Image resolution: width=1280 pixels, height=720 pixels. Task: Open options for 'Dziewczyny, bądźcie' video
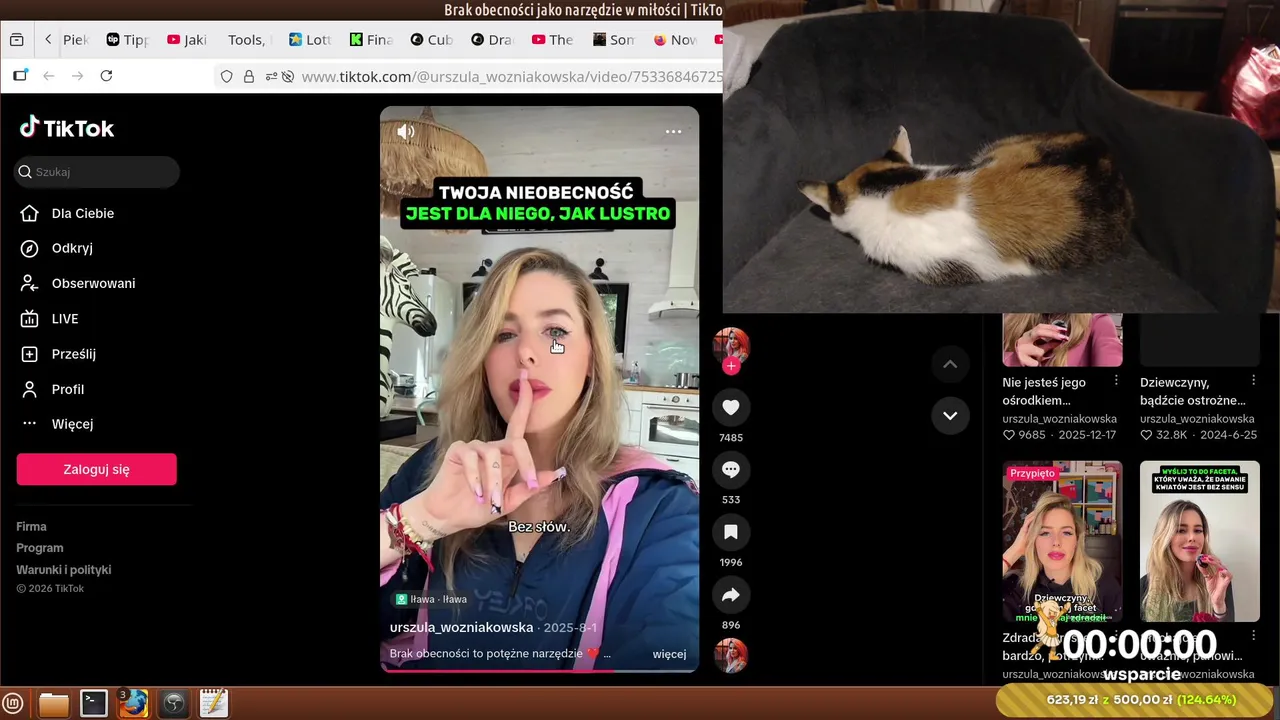point(1253,381)
